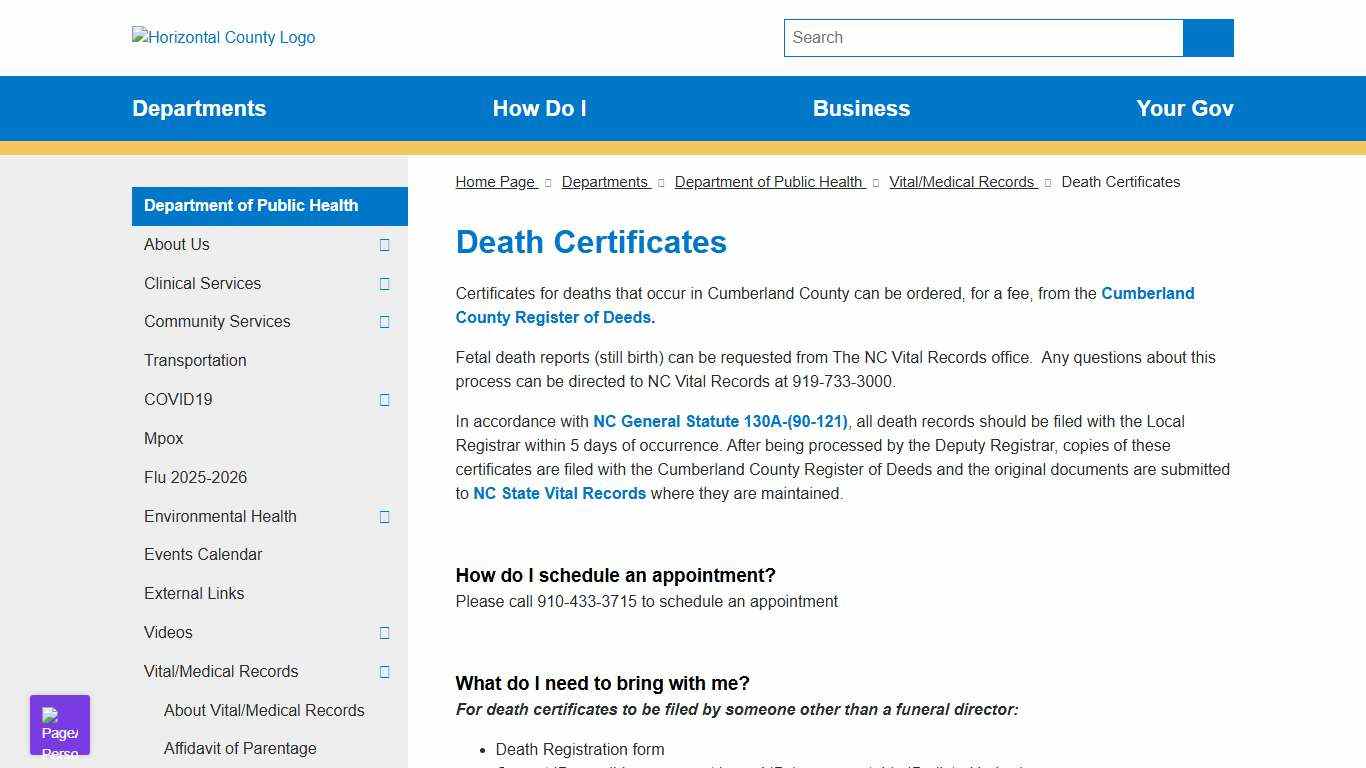Open the NC State Vital Records link
Image resolution: width=1366 pixels, height=768 pixels.
click(x=559, y=493)
